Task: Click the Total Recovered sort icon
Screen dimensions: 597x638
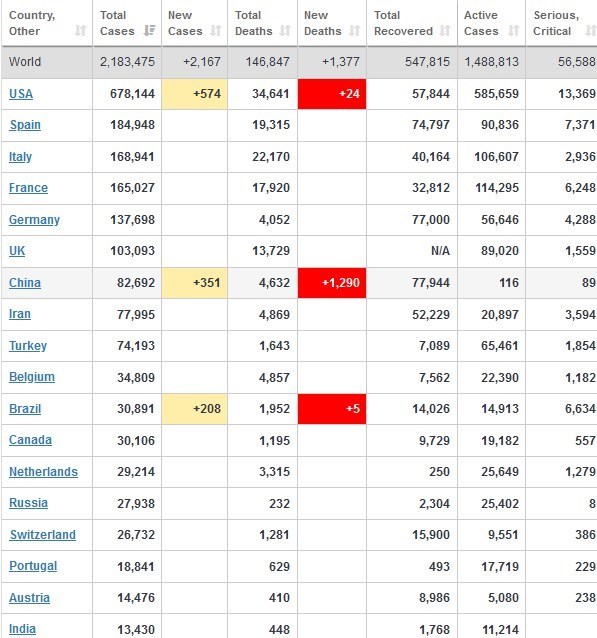Action: [x=445, y=31]
